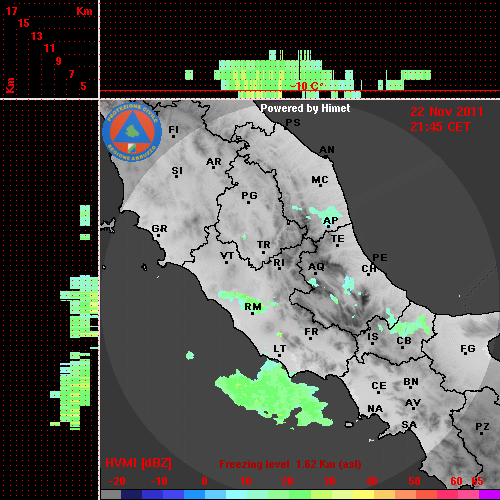Click the CH city label
The image size is (500, 500).
point(369,268)
